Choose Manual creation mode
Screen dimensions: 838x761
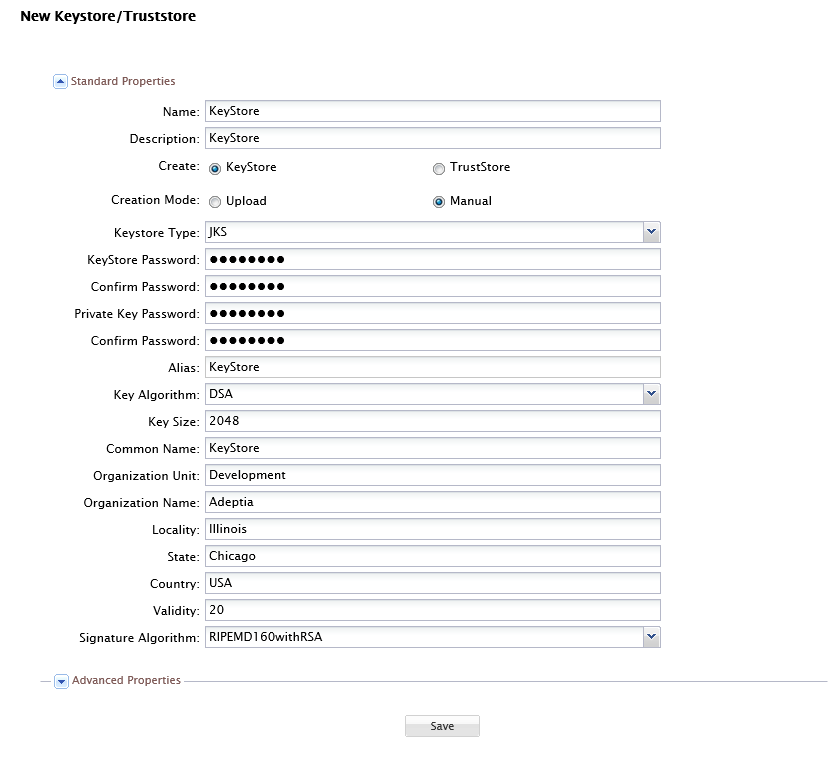[x=439, y=202]
